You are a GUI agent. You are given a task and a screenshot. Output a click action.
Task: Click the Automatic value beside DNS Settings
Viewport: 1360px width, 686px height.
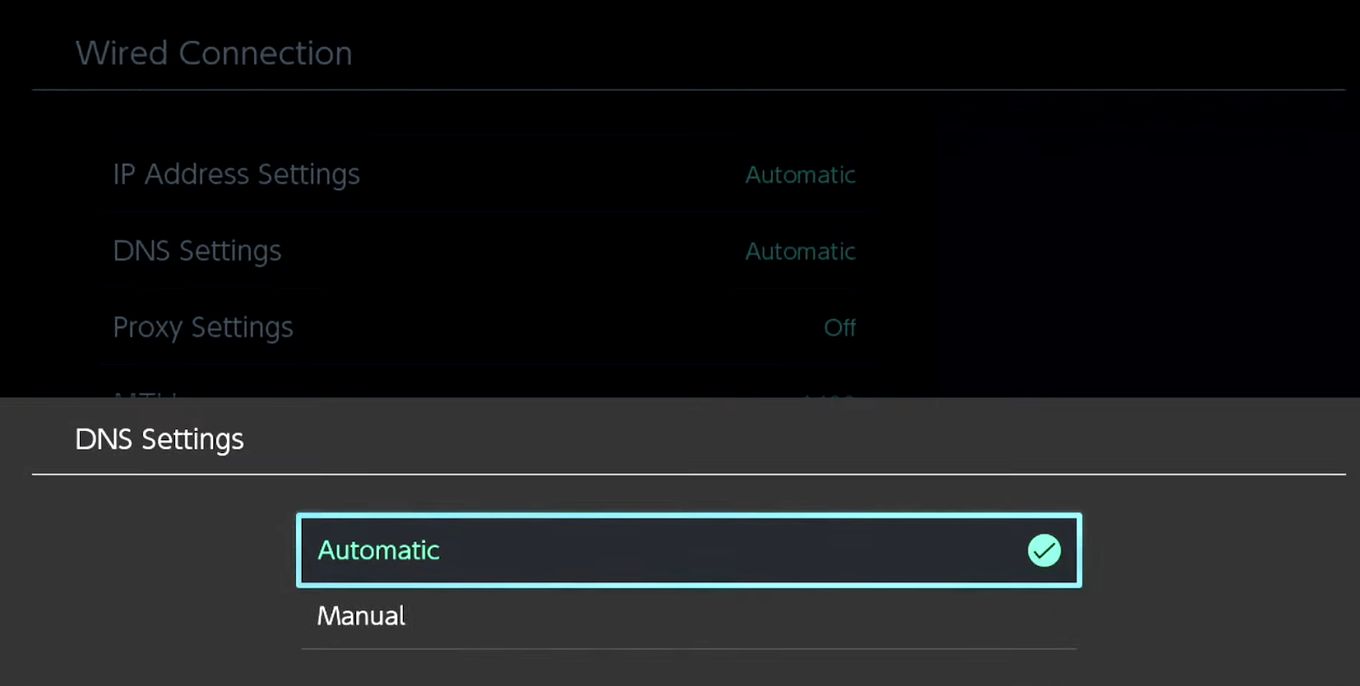[800, 251]
